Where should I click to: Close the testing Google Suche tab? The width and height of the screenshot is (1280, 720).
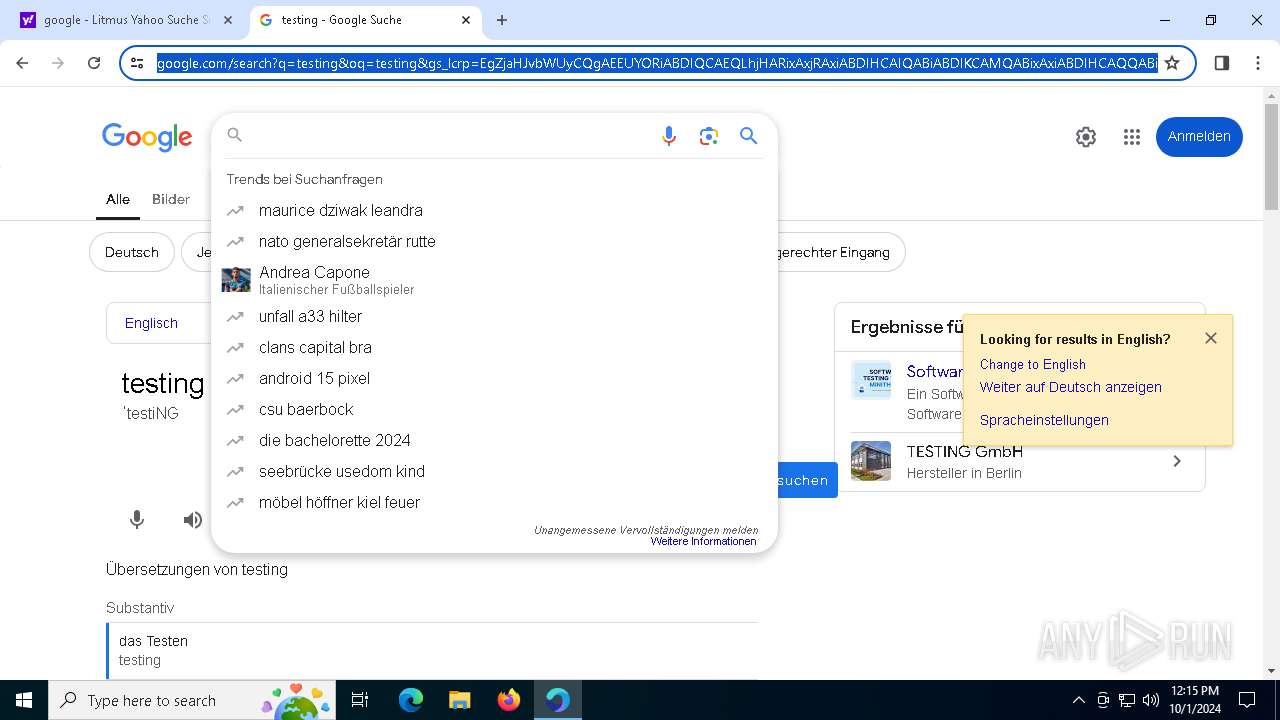tap(466, 20)
